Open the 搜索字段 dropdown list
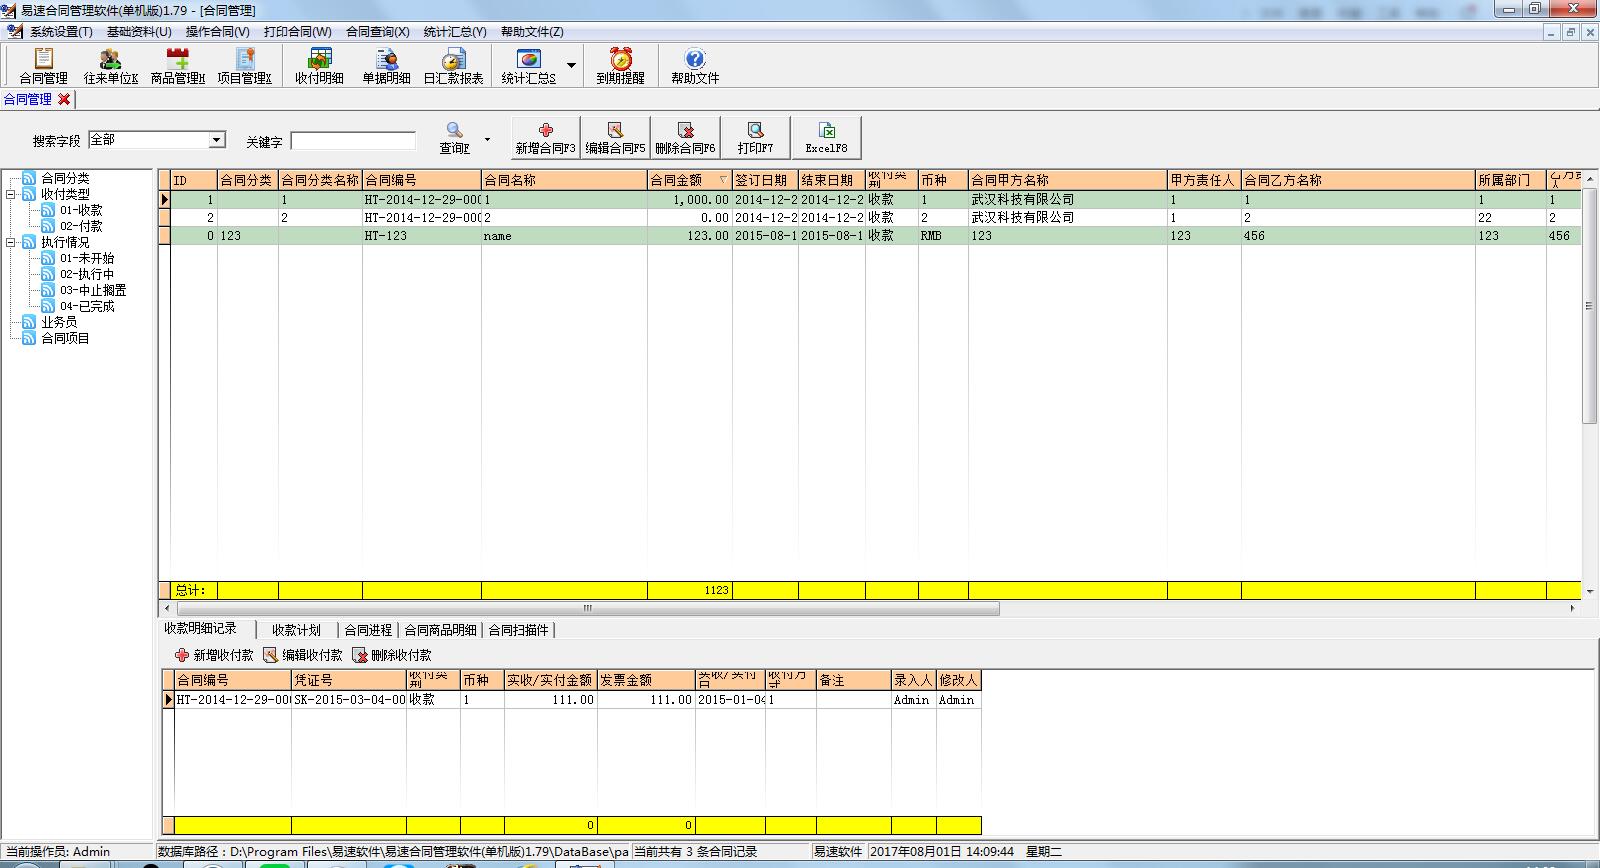The width and height of the screenshot is (1600, 868). tap(216, 140)
